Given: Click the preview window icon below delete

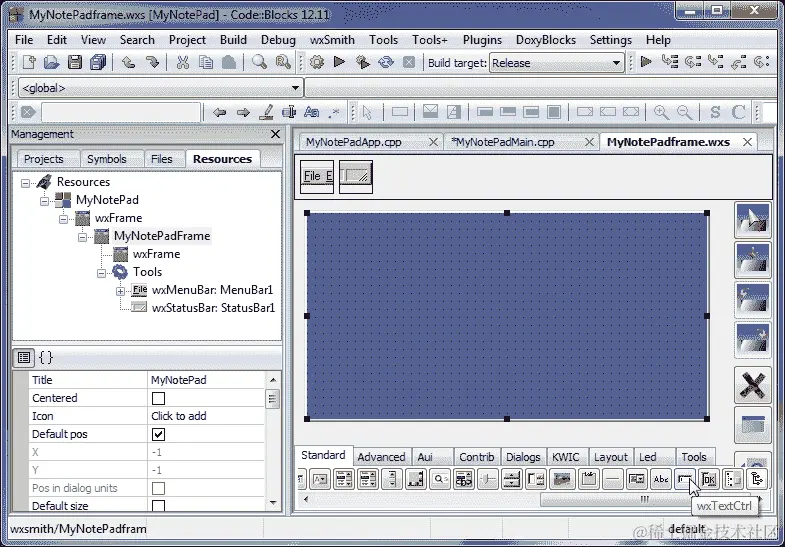Looking at the screenshot, I should [x=752, y=425].
